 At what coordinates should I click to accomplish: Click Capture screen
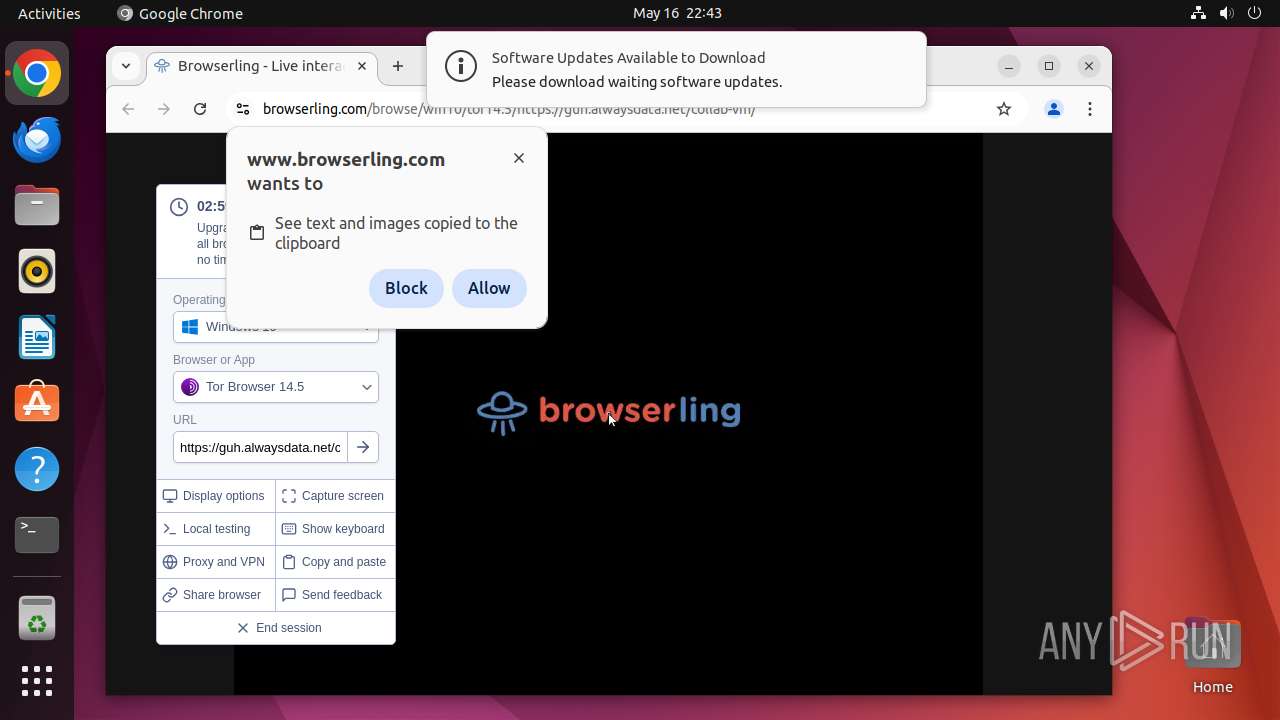[x=335, y=496]
